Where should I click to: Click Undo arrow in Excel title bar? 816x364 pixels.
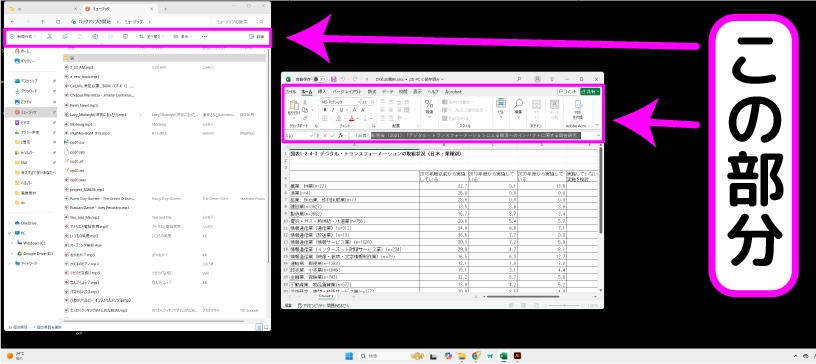tap(343, 79)
